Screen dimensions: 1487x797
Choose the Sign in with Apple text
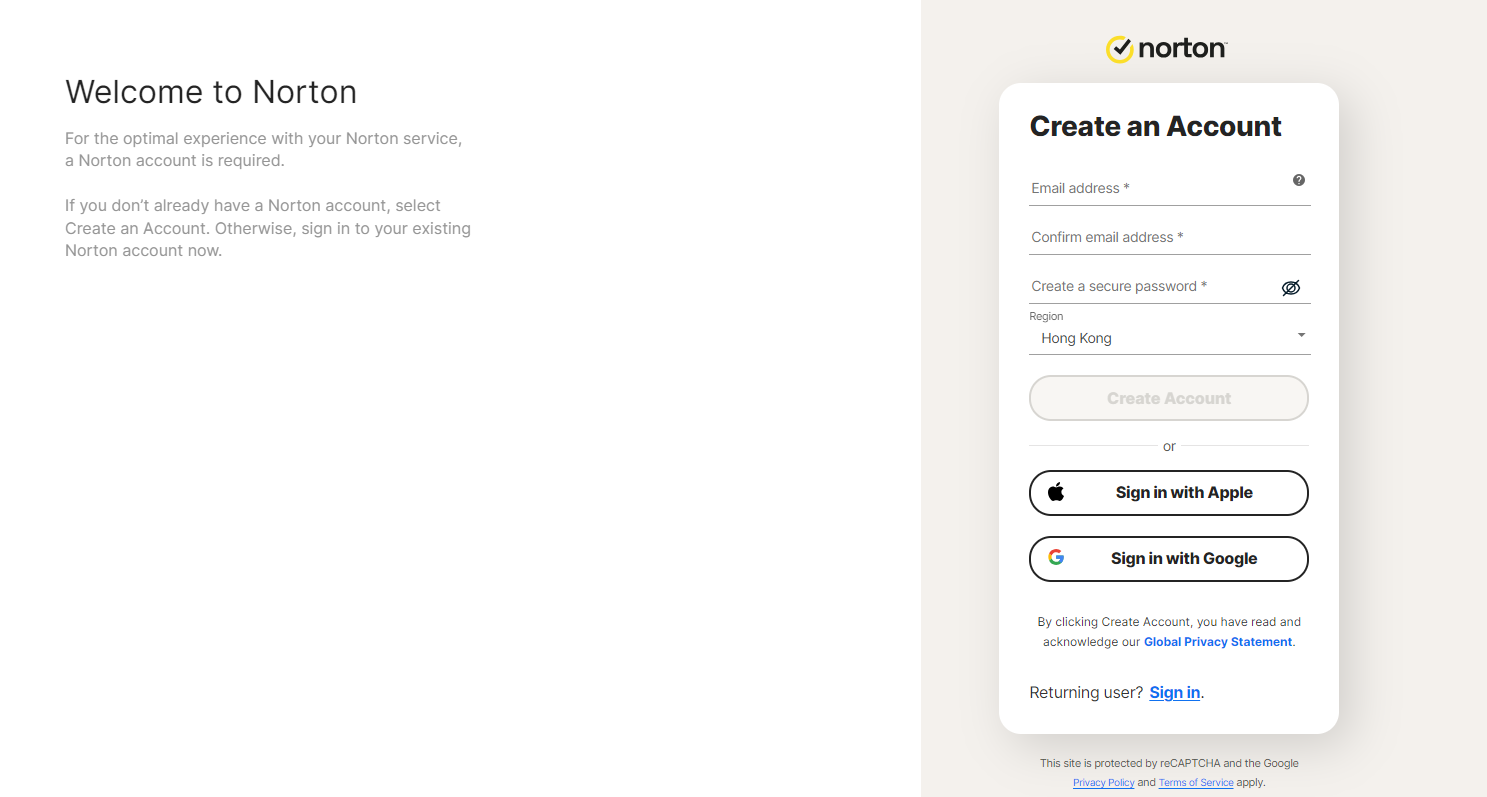(1184, 492)
